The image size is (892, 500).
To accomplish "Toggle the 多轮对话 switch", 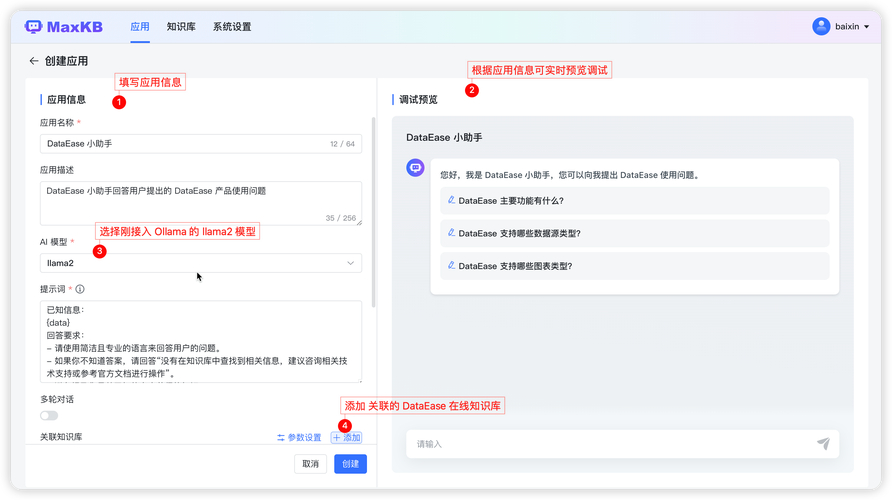I will point(49,415).
